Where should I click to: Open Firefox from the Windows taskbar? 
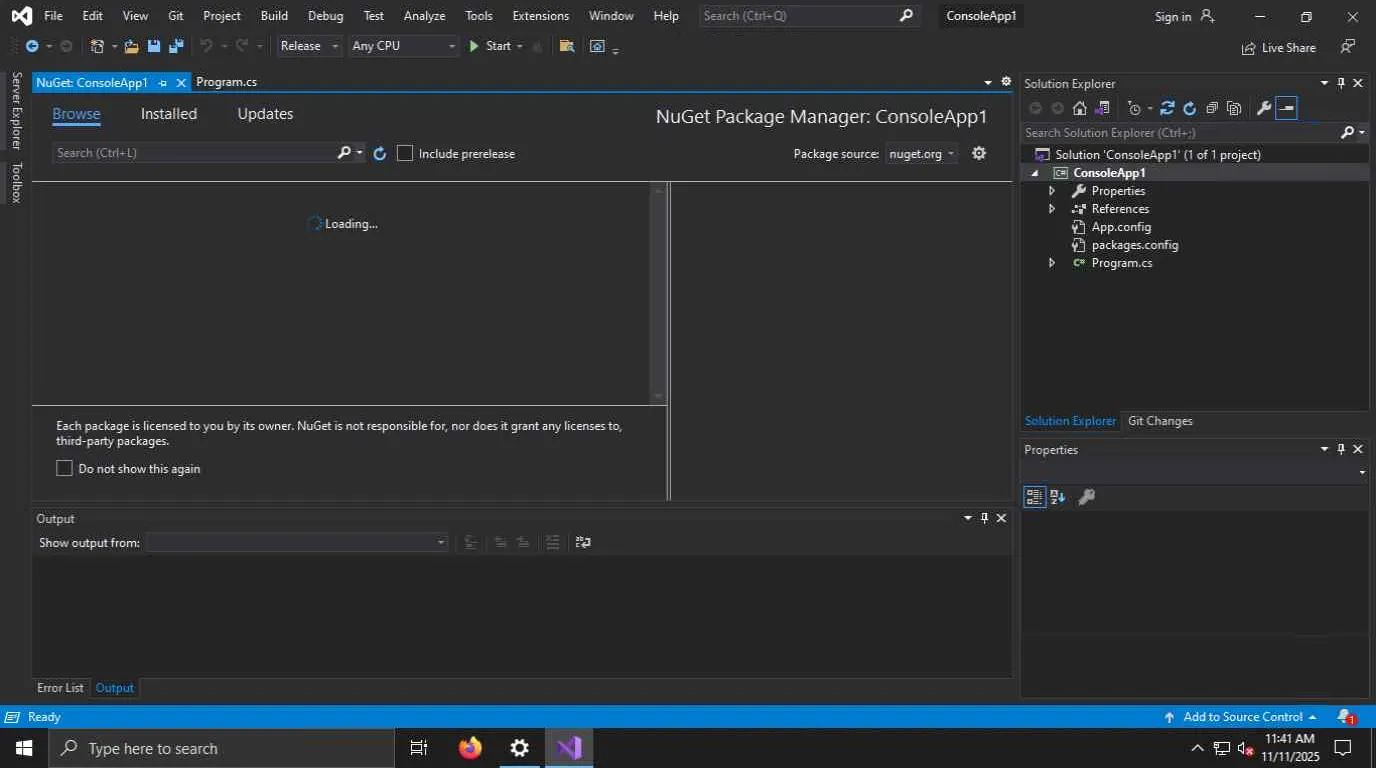coord(470,748)
